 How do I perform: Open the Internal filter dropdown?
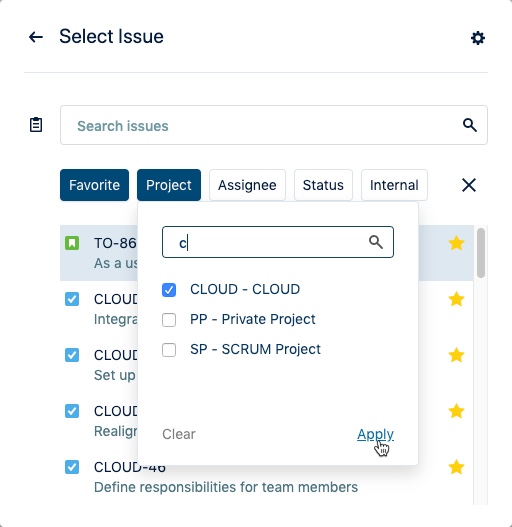click(394, 185)
